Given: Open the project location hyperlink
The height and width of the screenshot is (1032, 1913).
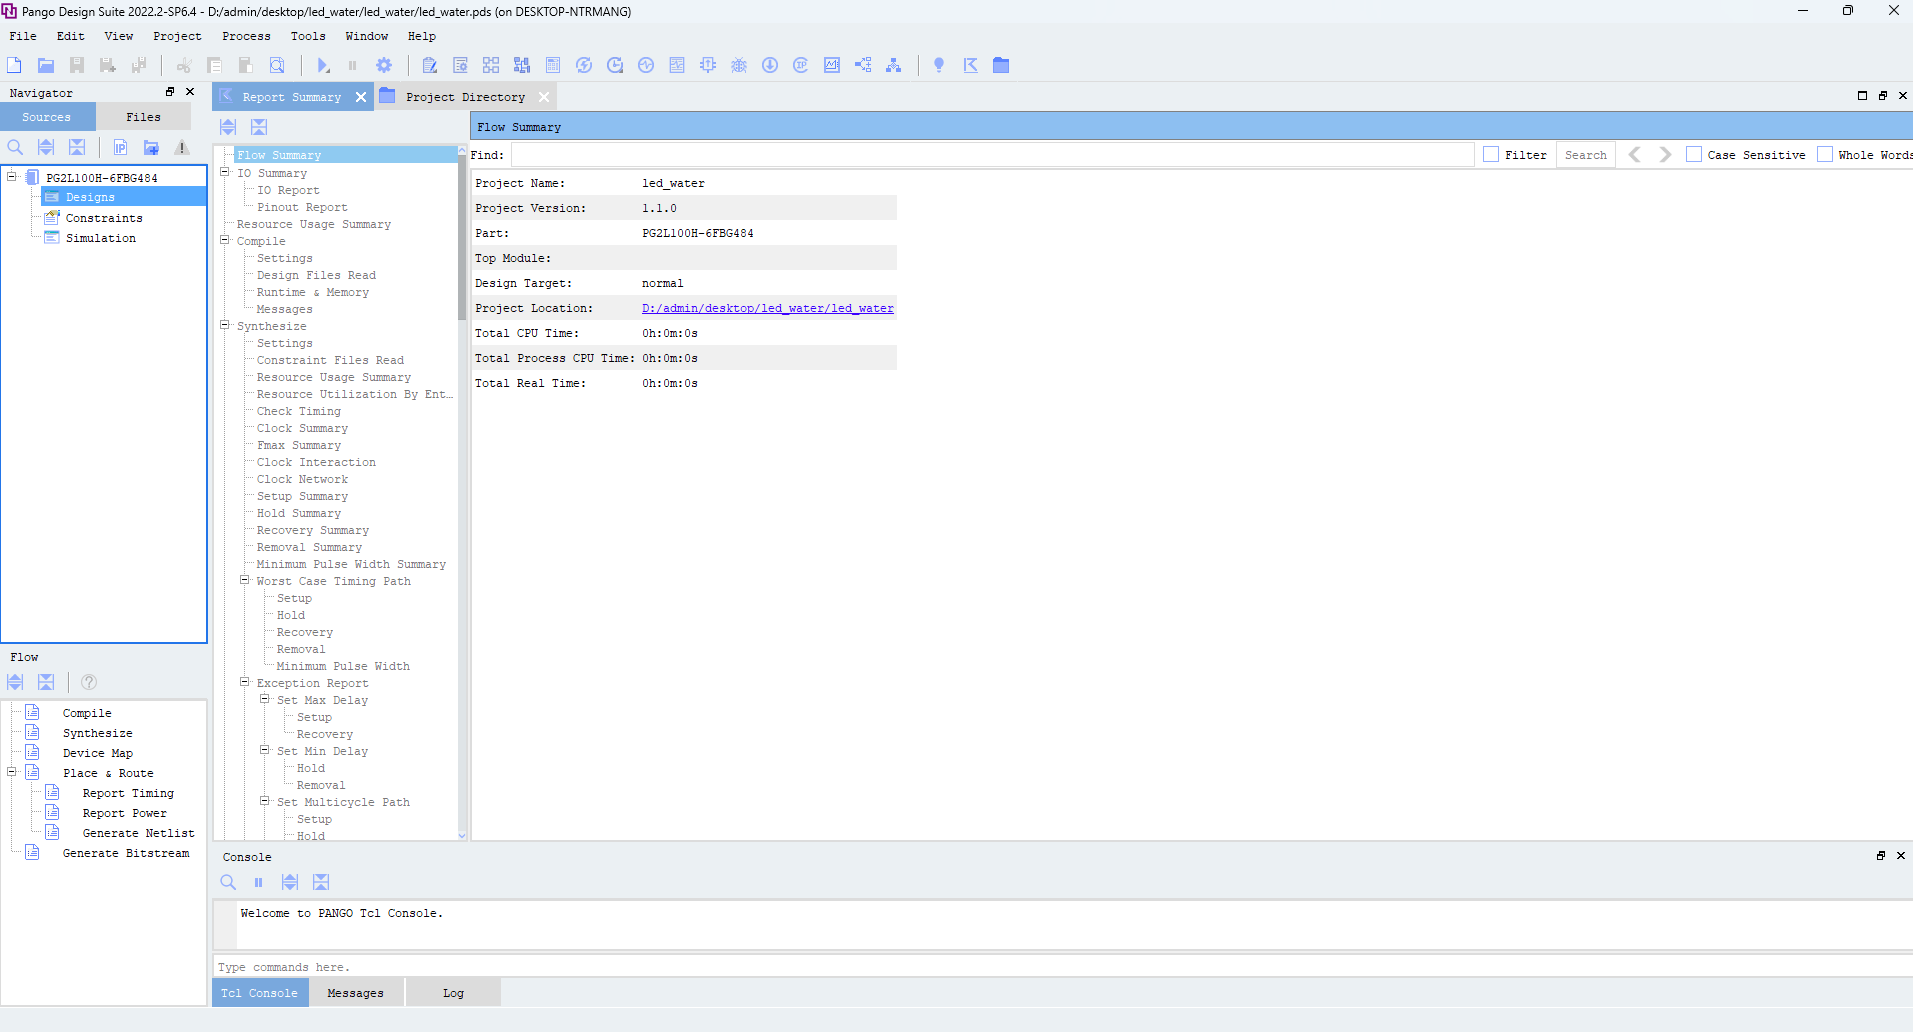Looking at the screenshot, I should click(766, 308).
